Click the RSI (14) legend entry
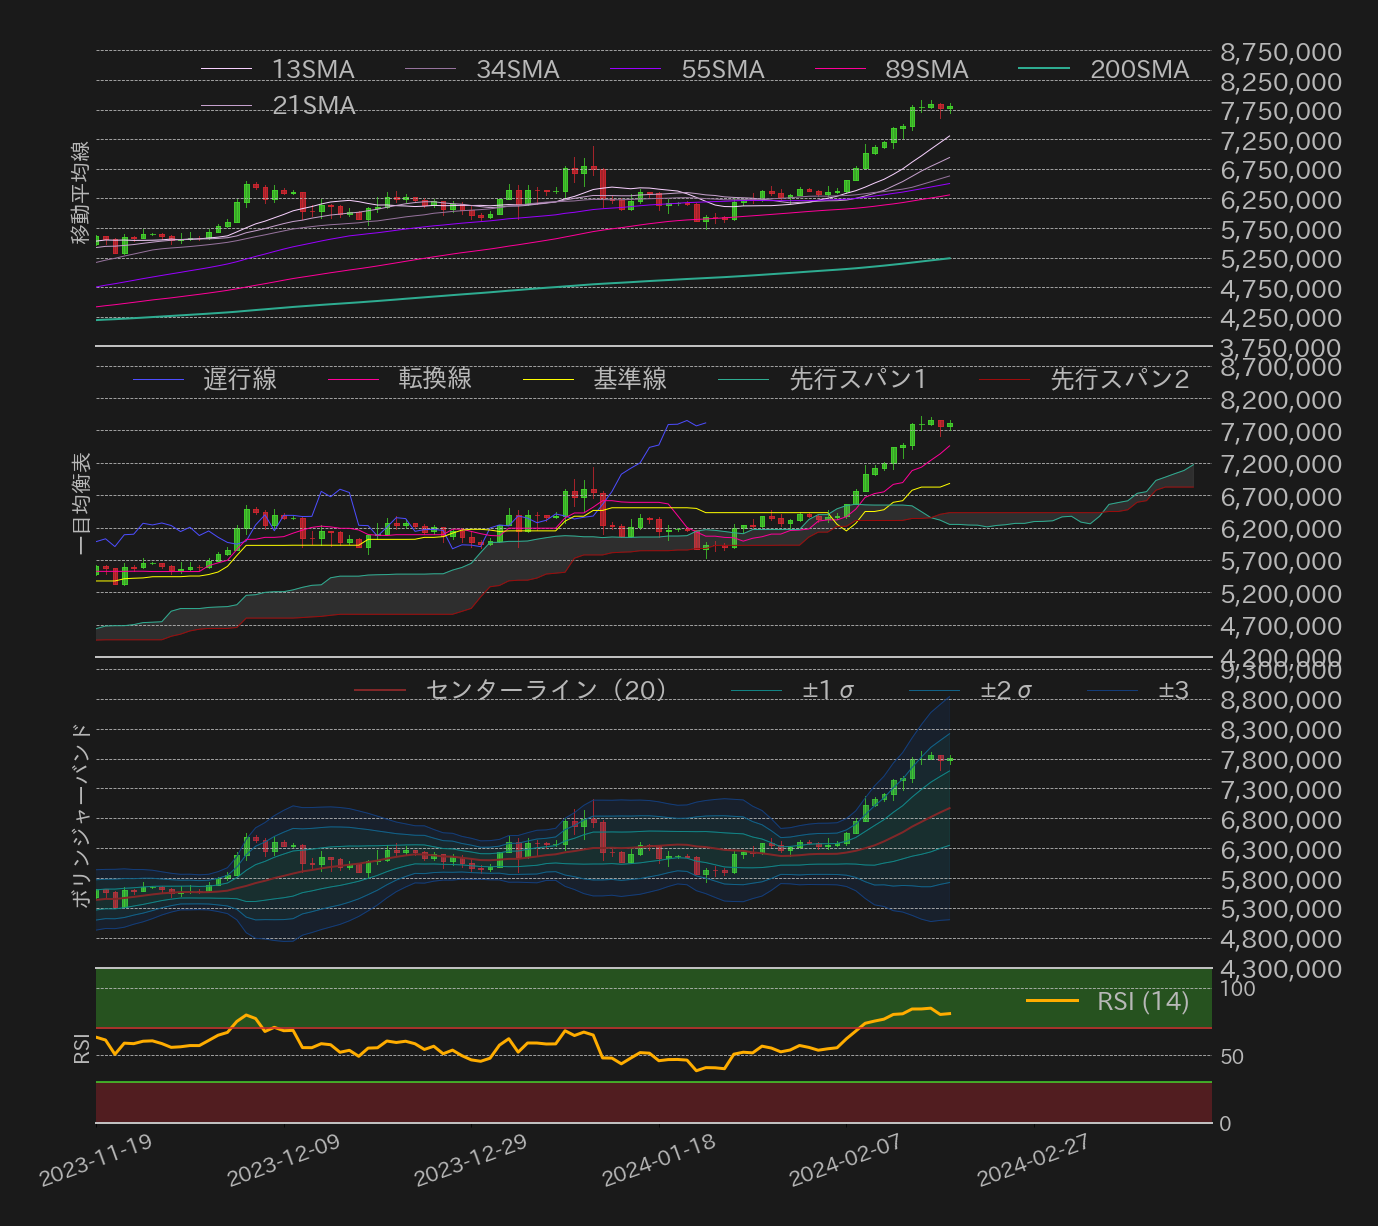1378x1226 pixels. pyautogui.click(x=1142, y=1001)
